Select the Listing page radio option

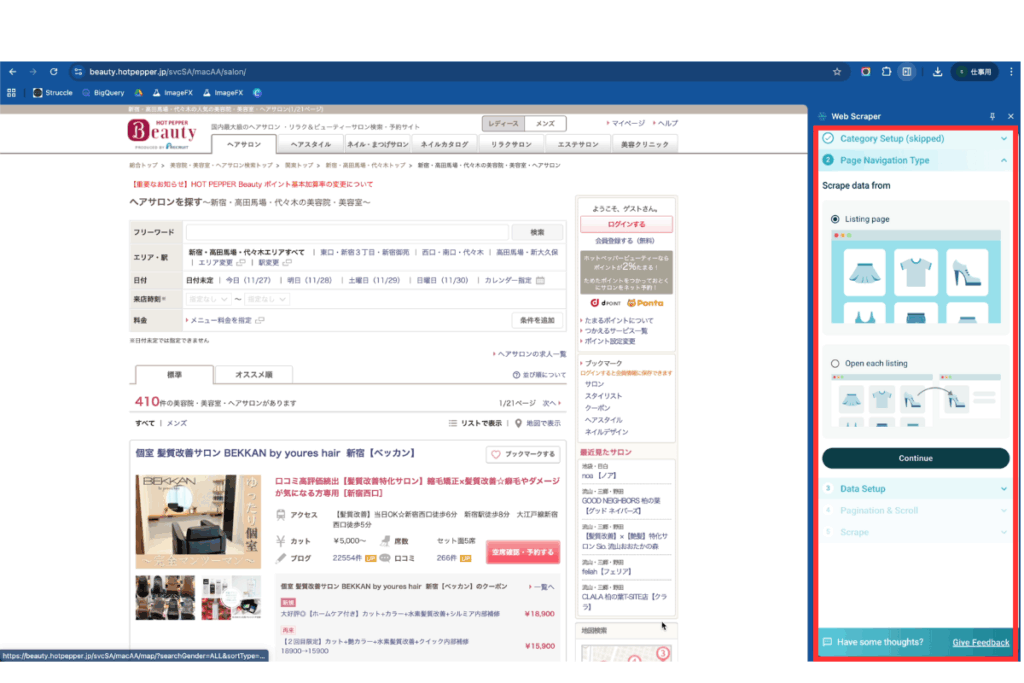(x=835, y=219)
